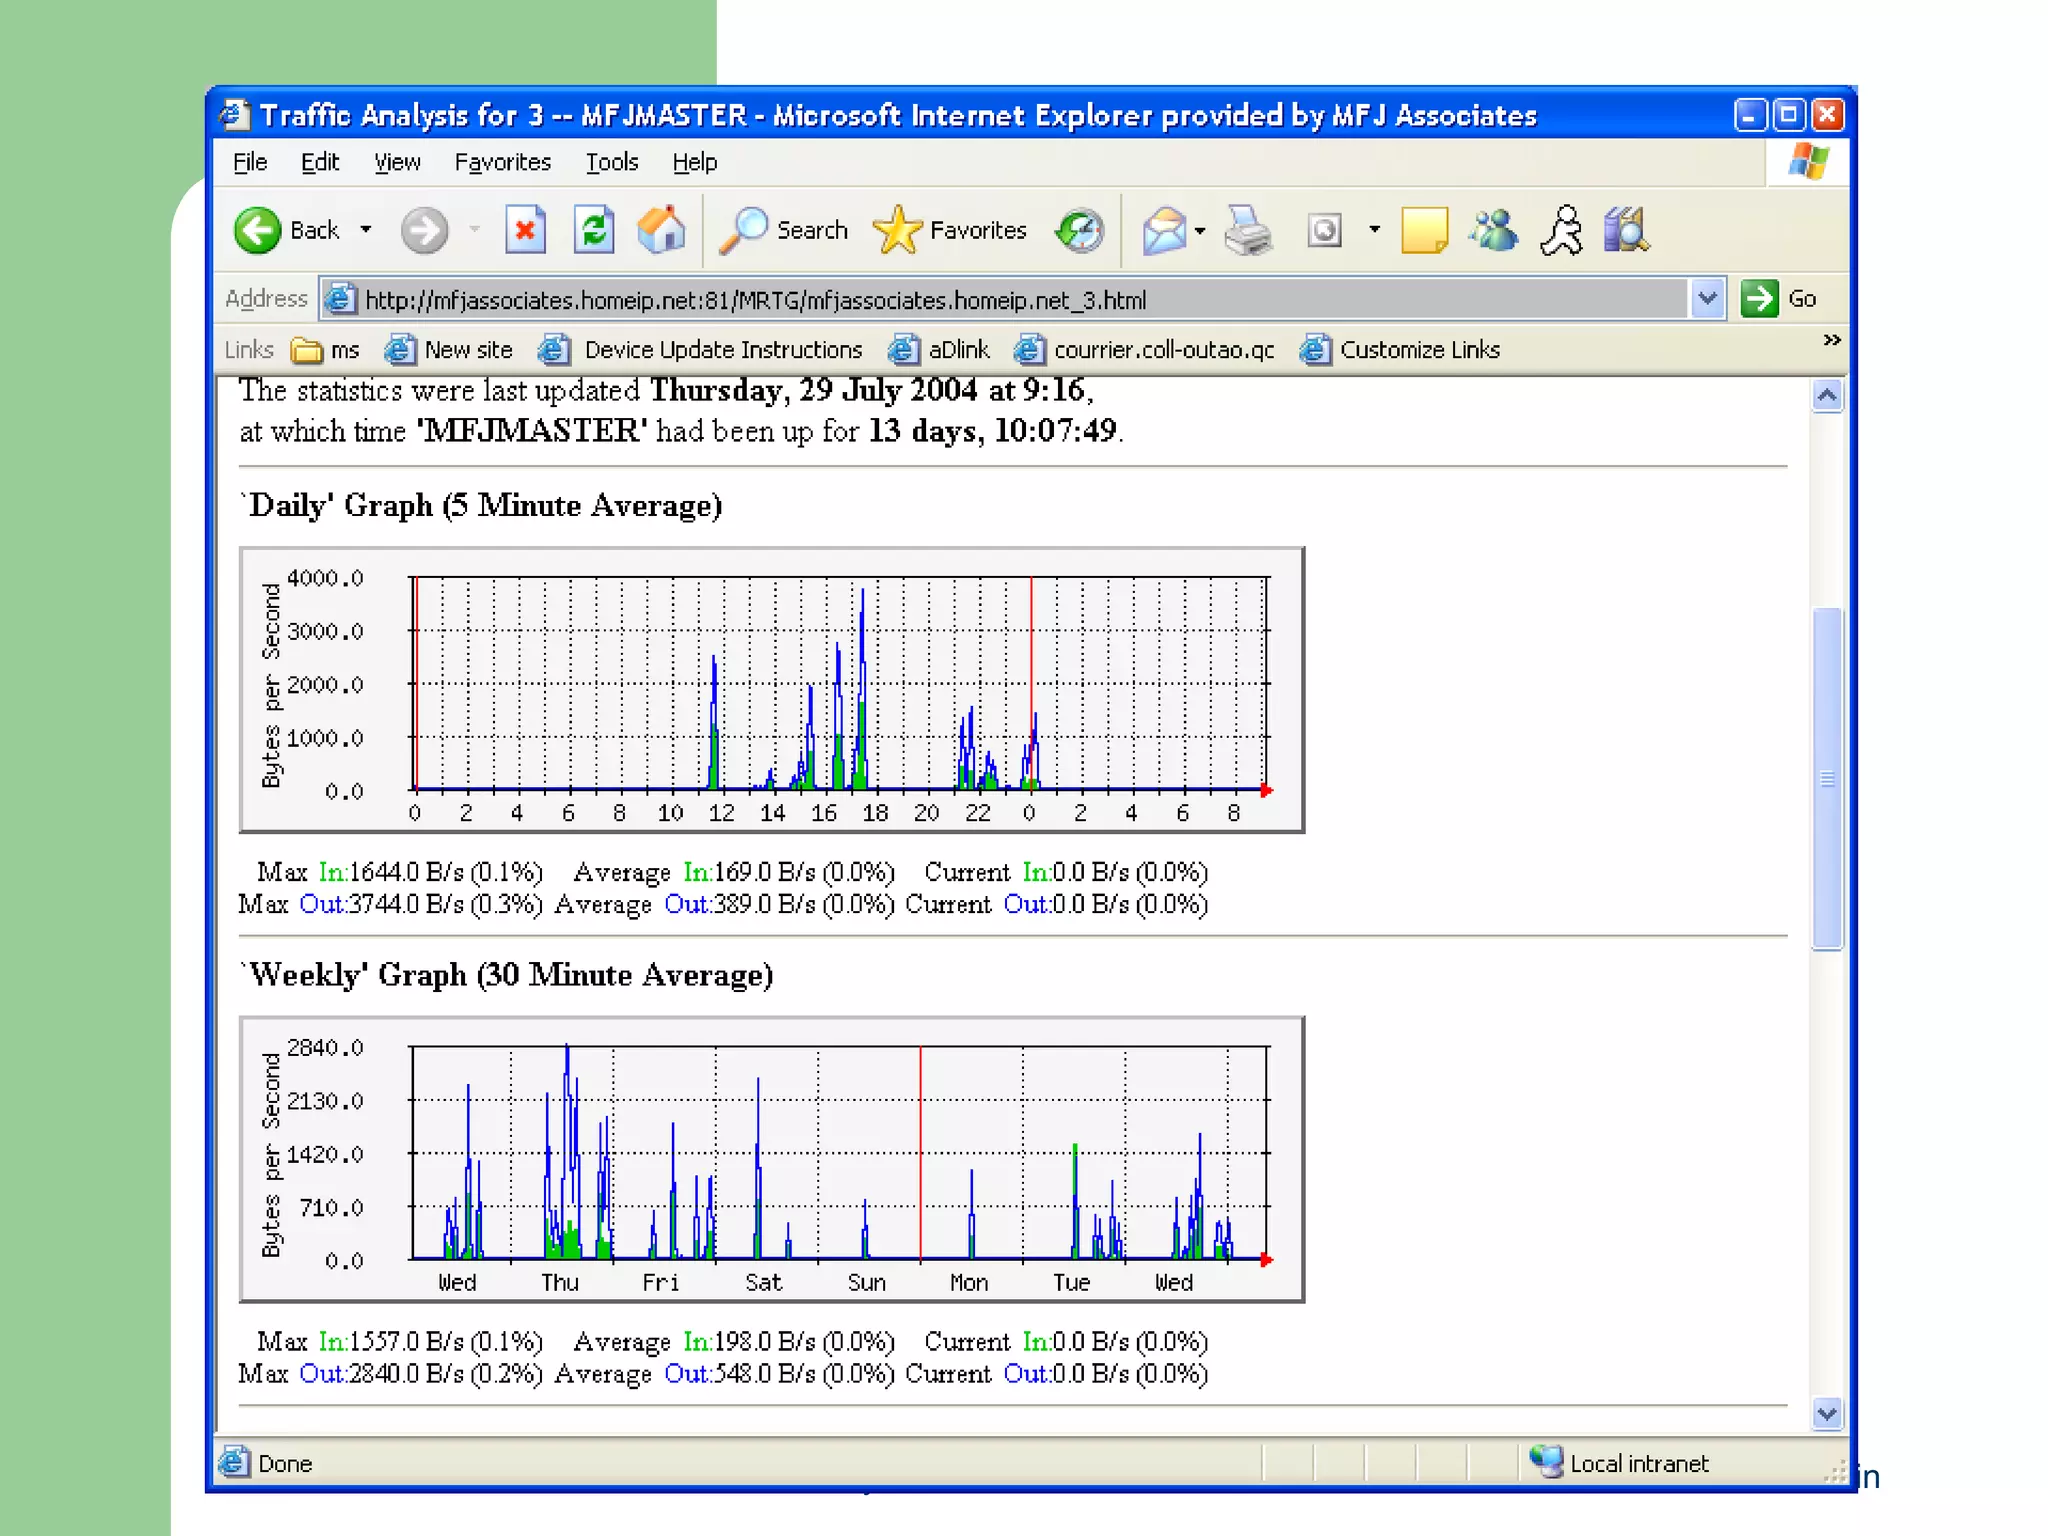
Task: Open the Favorites pane with star icon
Action: click(950, 230)
